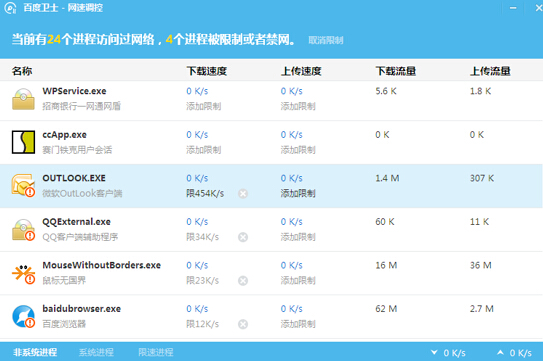Image resolution: width=543 pixels, height=361 pixels.
Task: Click the 1.8 K upload traffic value
Action: (481, 91)
